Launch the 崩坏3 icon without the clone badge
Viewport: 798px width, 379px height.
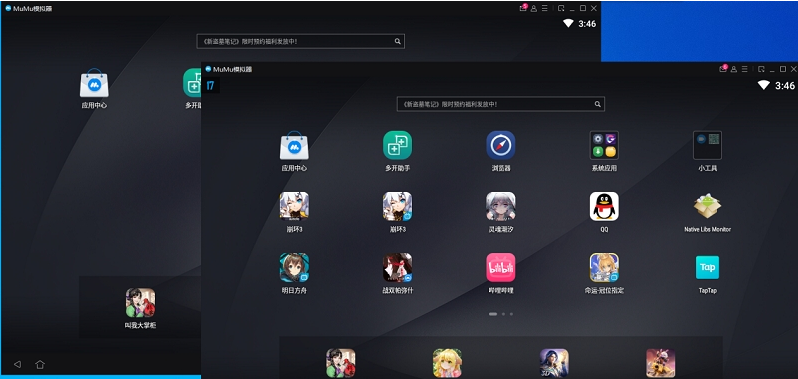(x=294, y=206)
